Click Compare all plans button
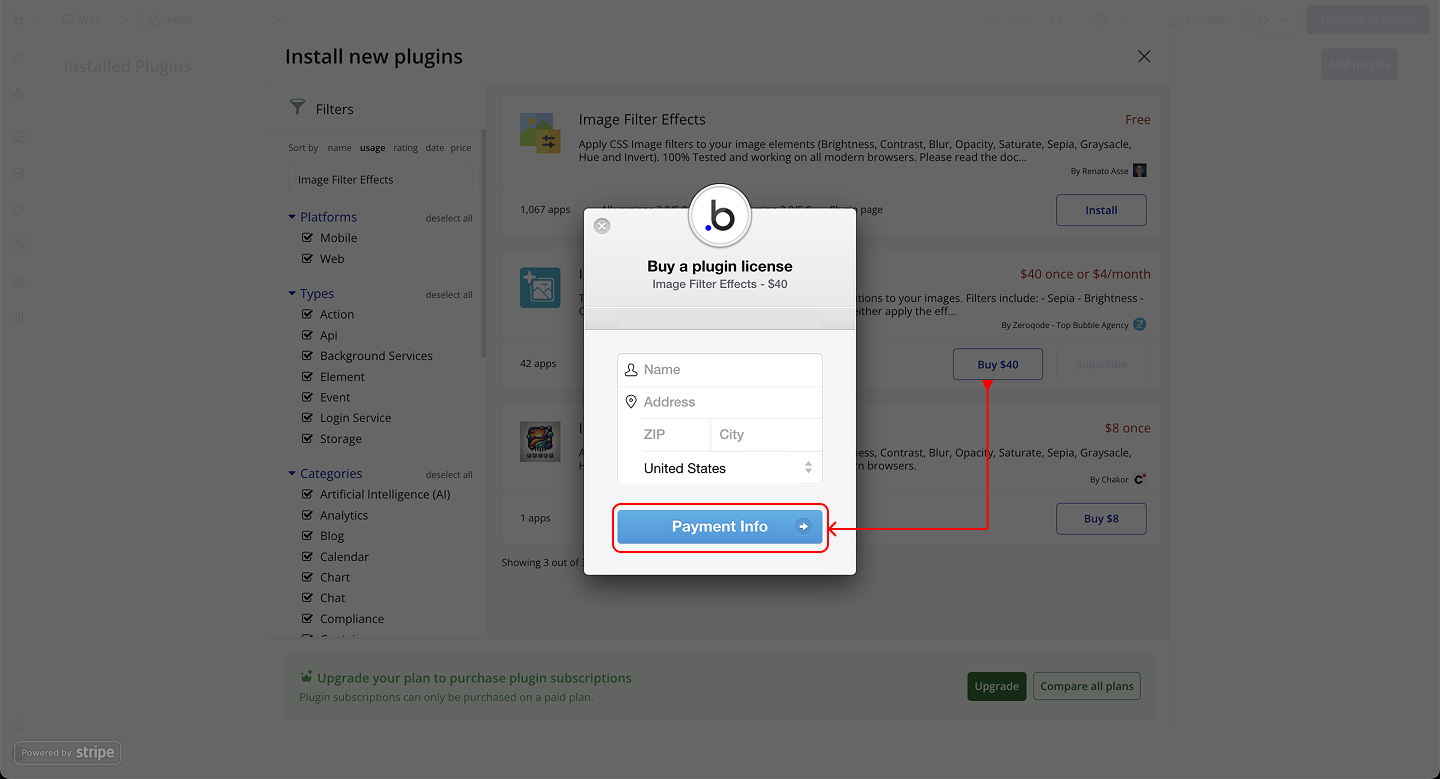Viewport: 1440px width, 779px height. pyautogui.click(x=1087, y=686)
